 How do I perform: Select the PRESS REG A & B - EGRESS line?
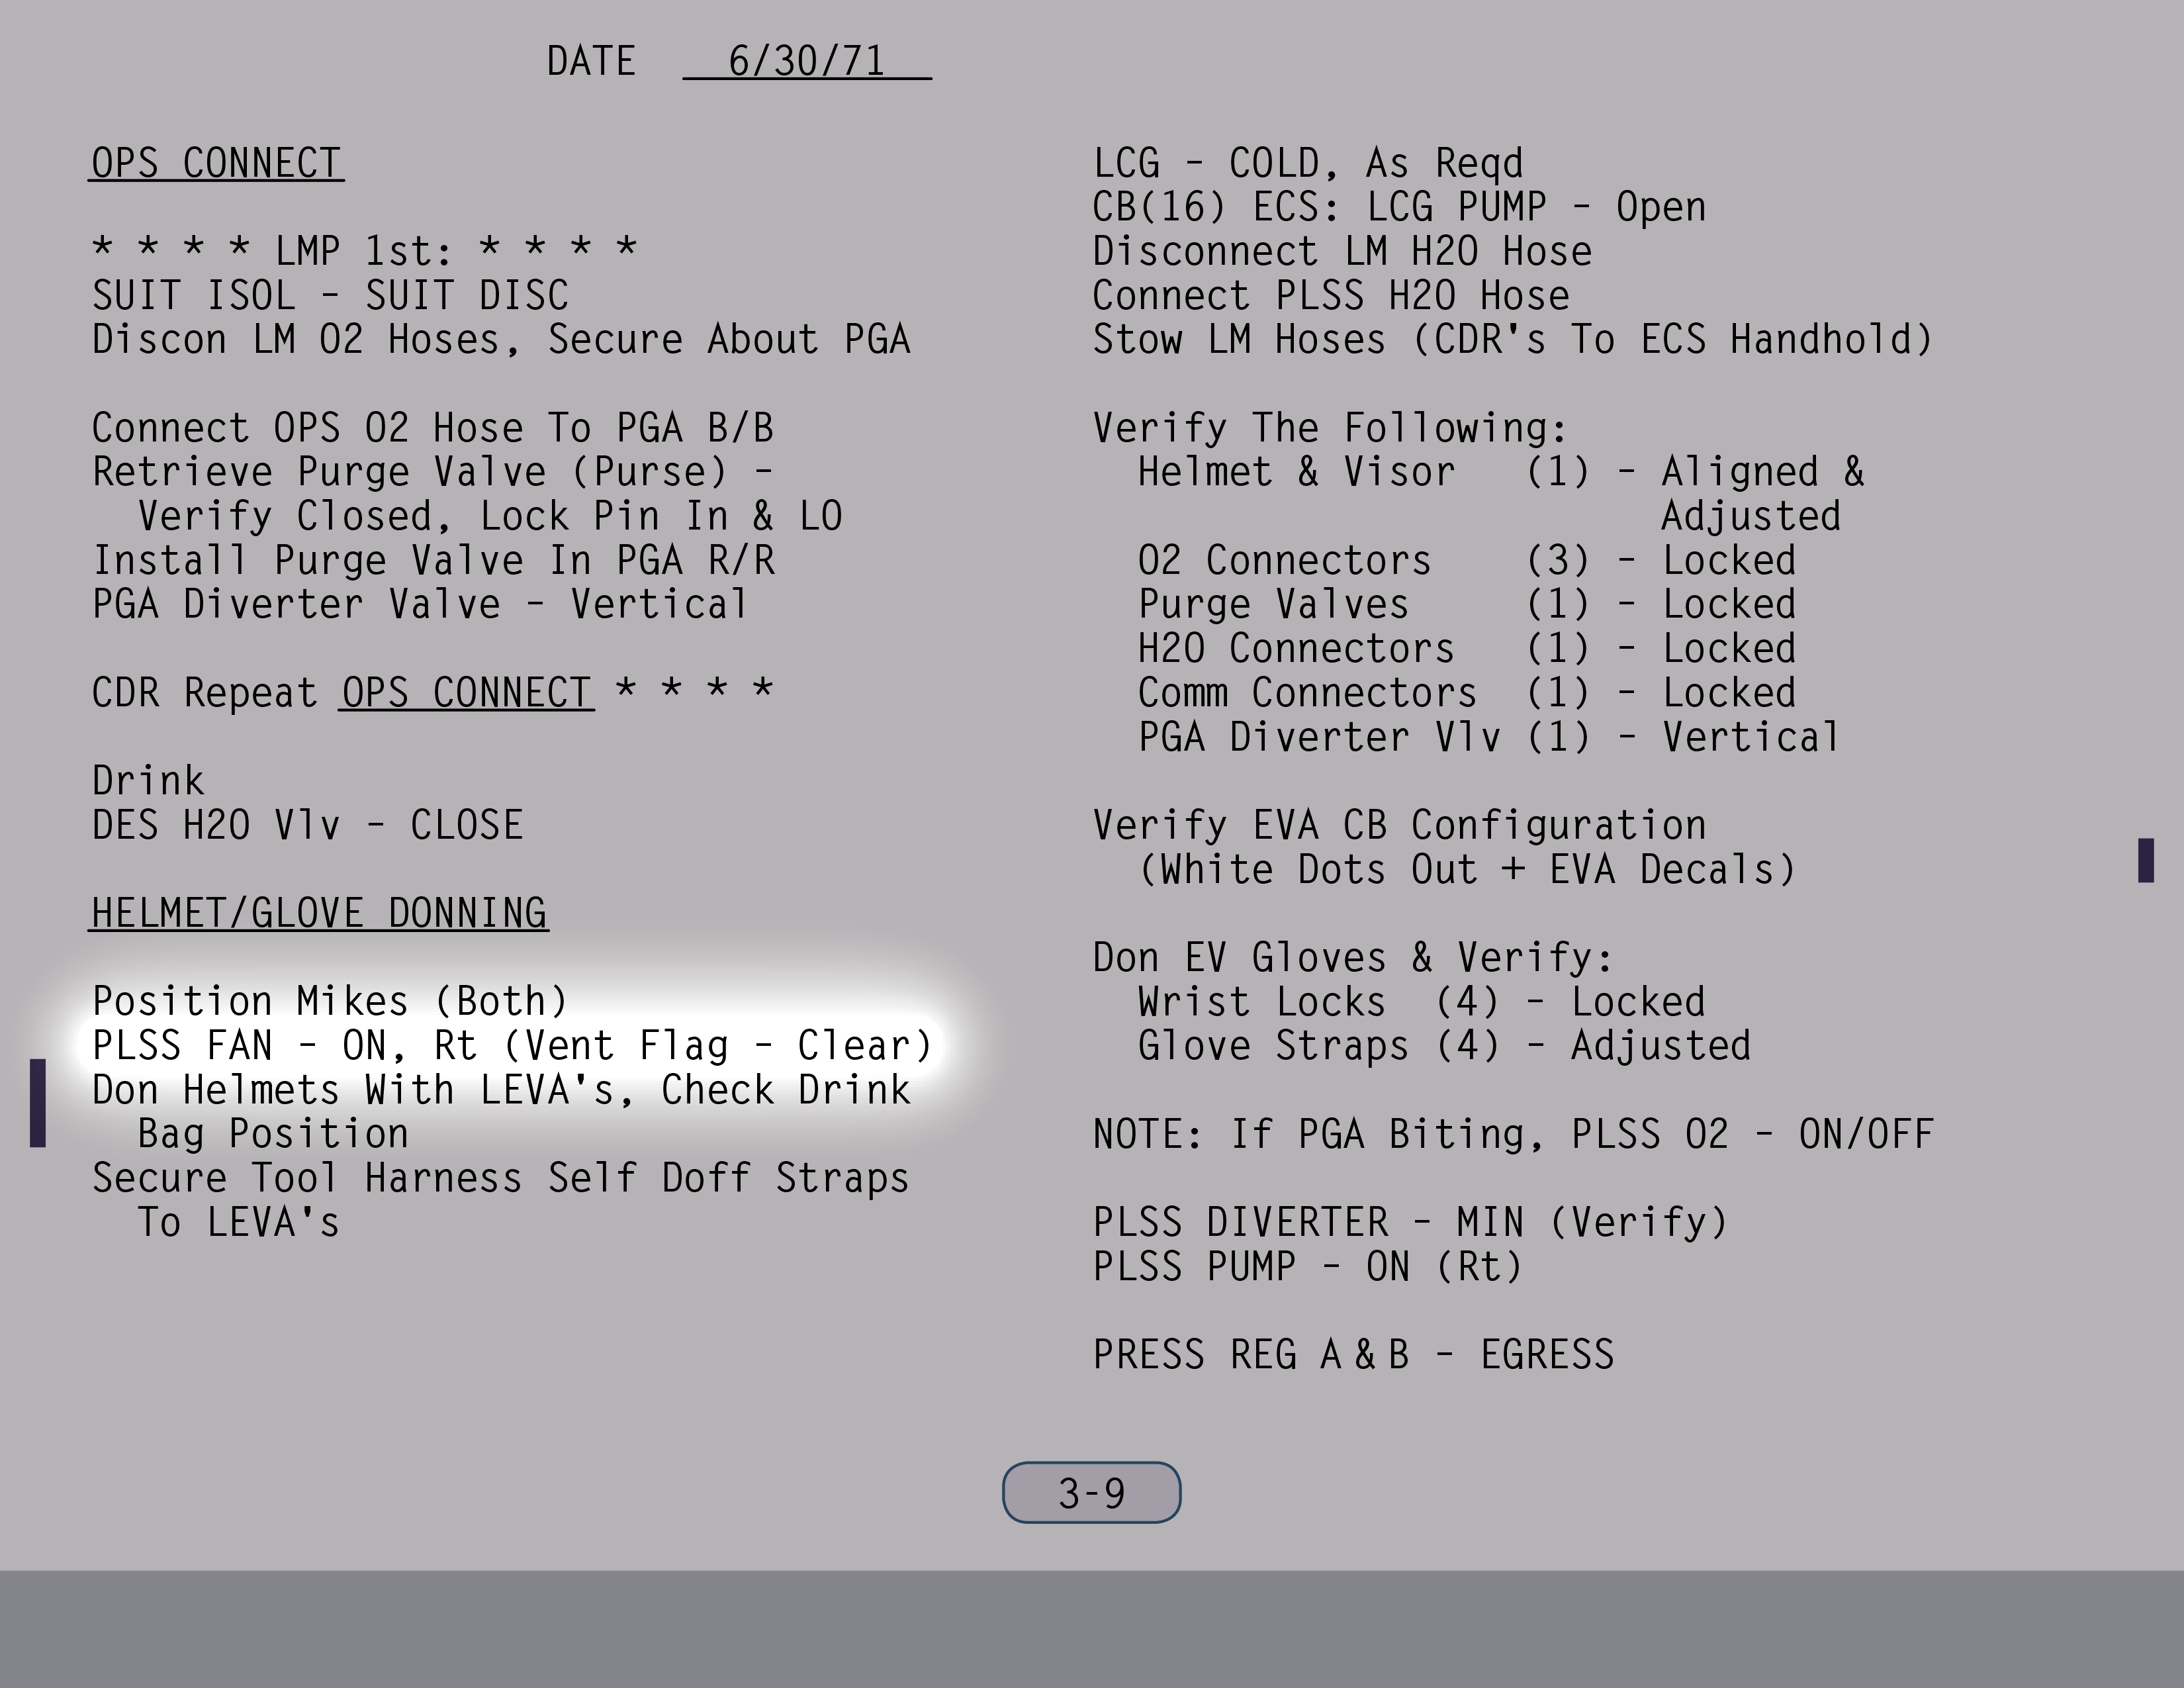(1353, 1355)
